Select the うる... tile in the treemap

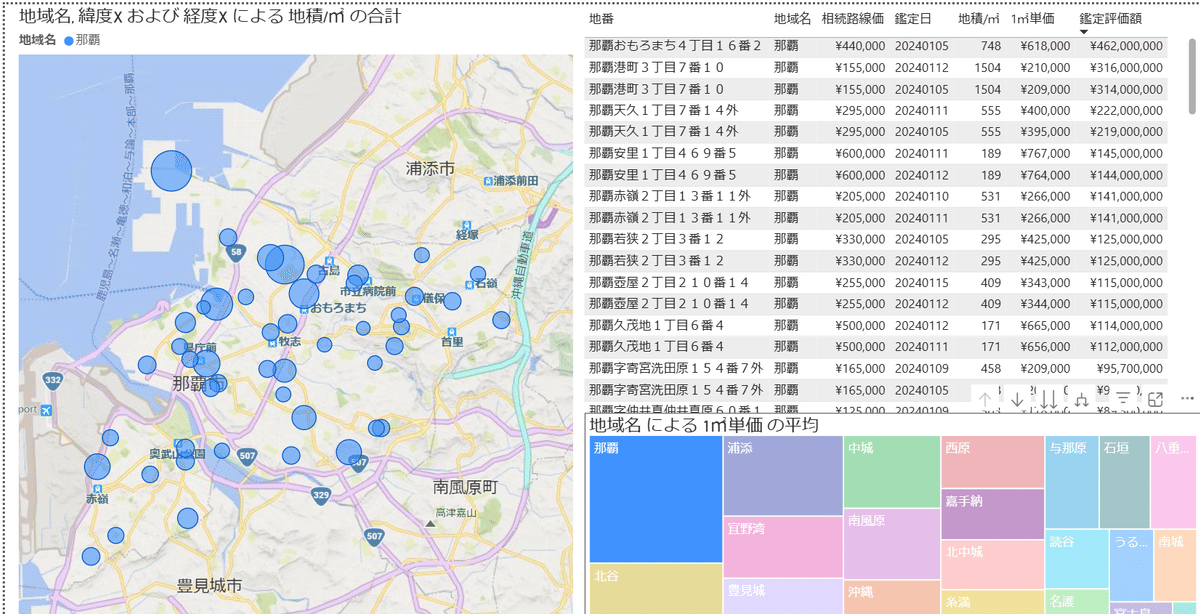pos(1131,565)
